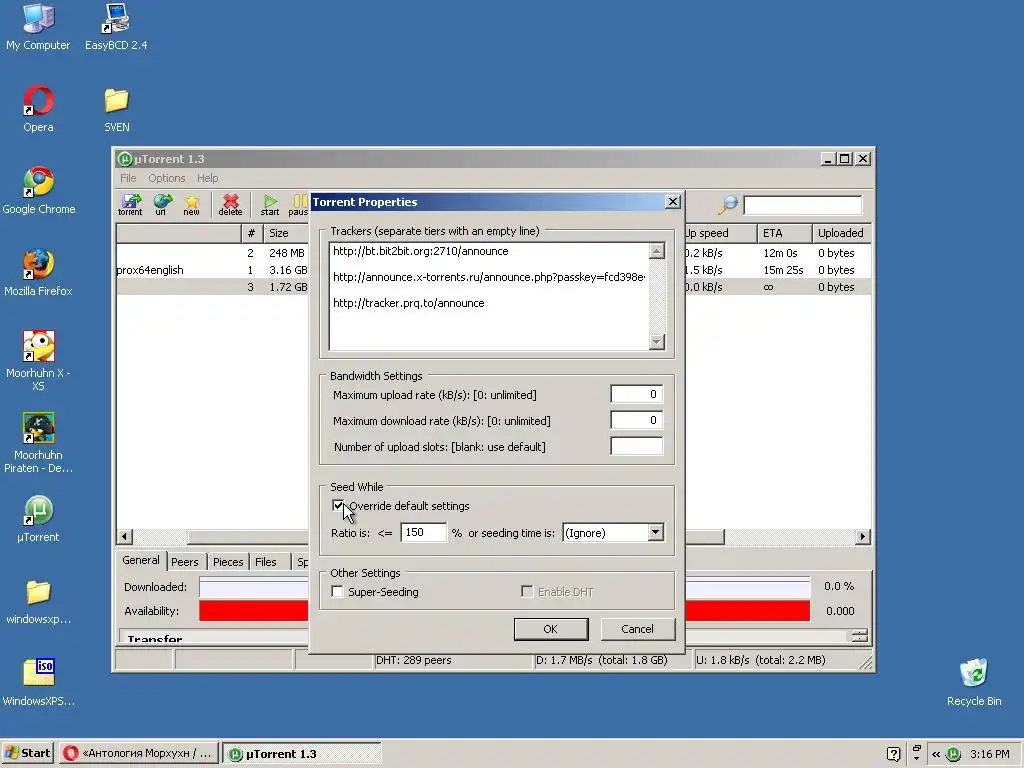
Task: Click the µTorrent 1.3 taskbar button
Action: coord(302,753)
